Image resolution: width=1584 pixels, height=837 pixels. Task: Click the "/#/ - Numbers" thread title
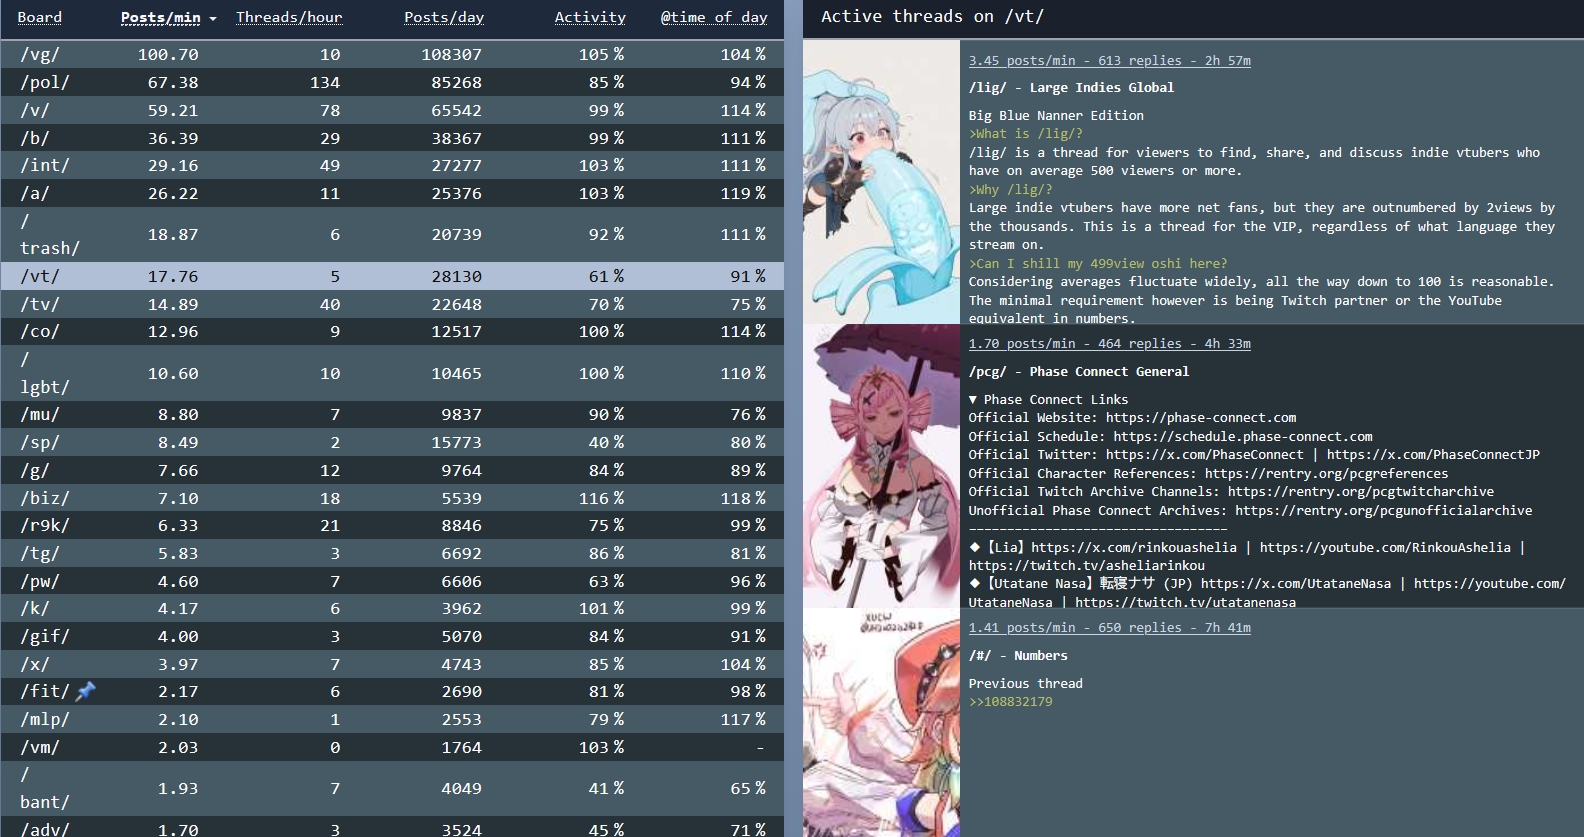pos(1018,656)
